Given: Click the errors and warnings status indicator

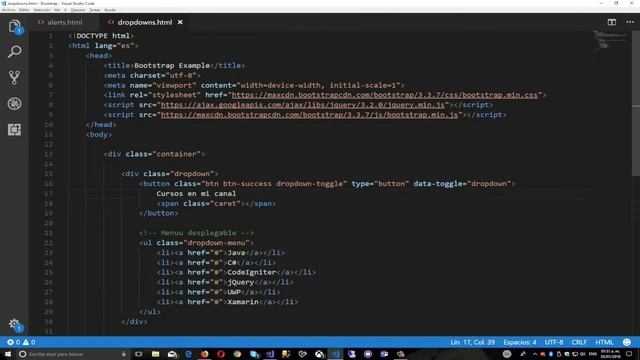Looking at the screenshot, I should (x=21, y=342).
